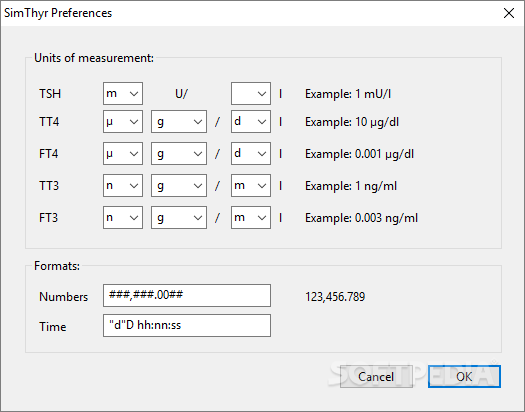This screenshot has height=412, width=525.
Task: Click the 'Numbers' field label
Action: (63, 297)
